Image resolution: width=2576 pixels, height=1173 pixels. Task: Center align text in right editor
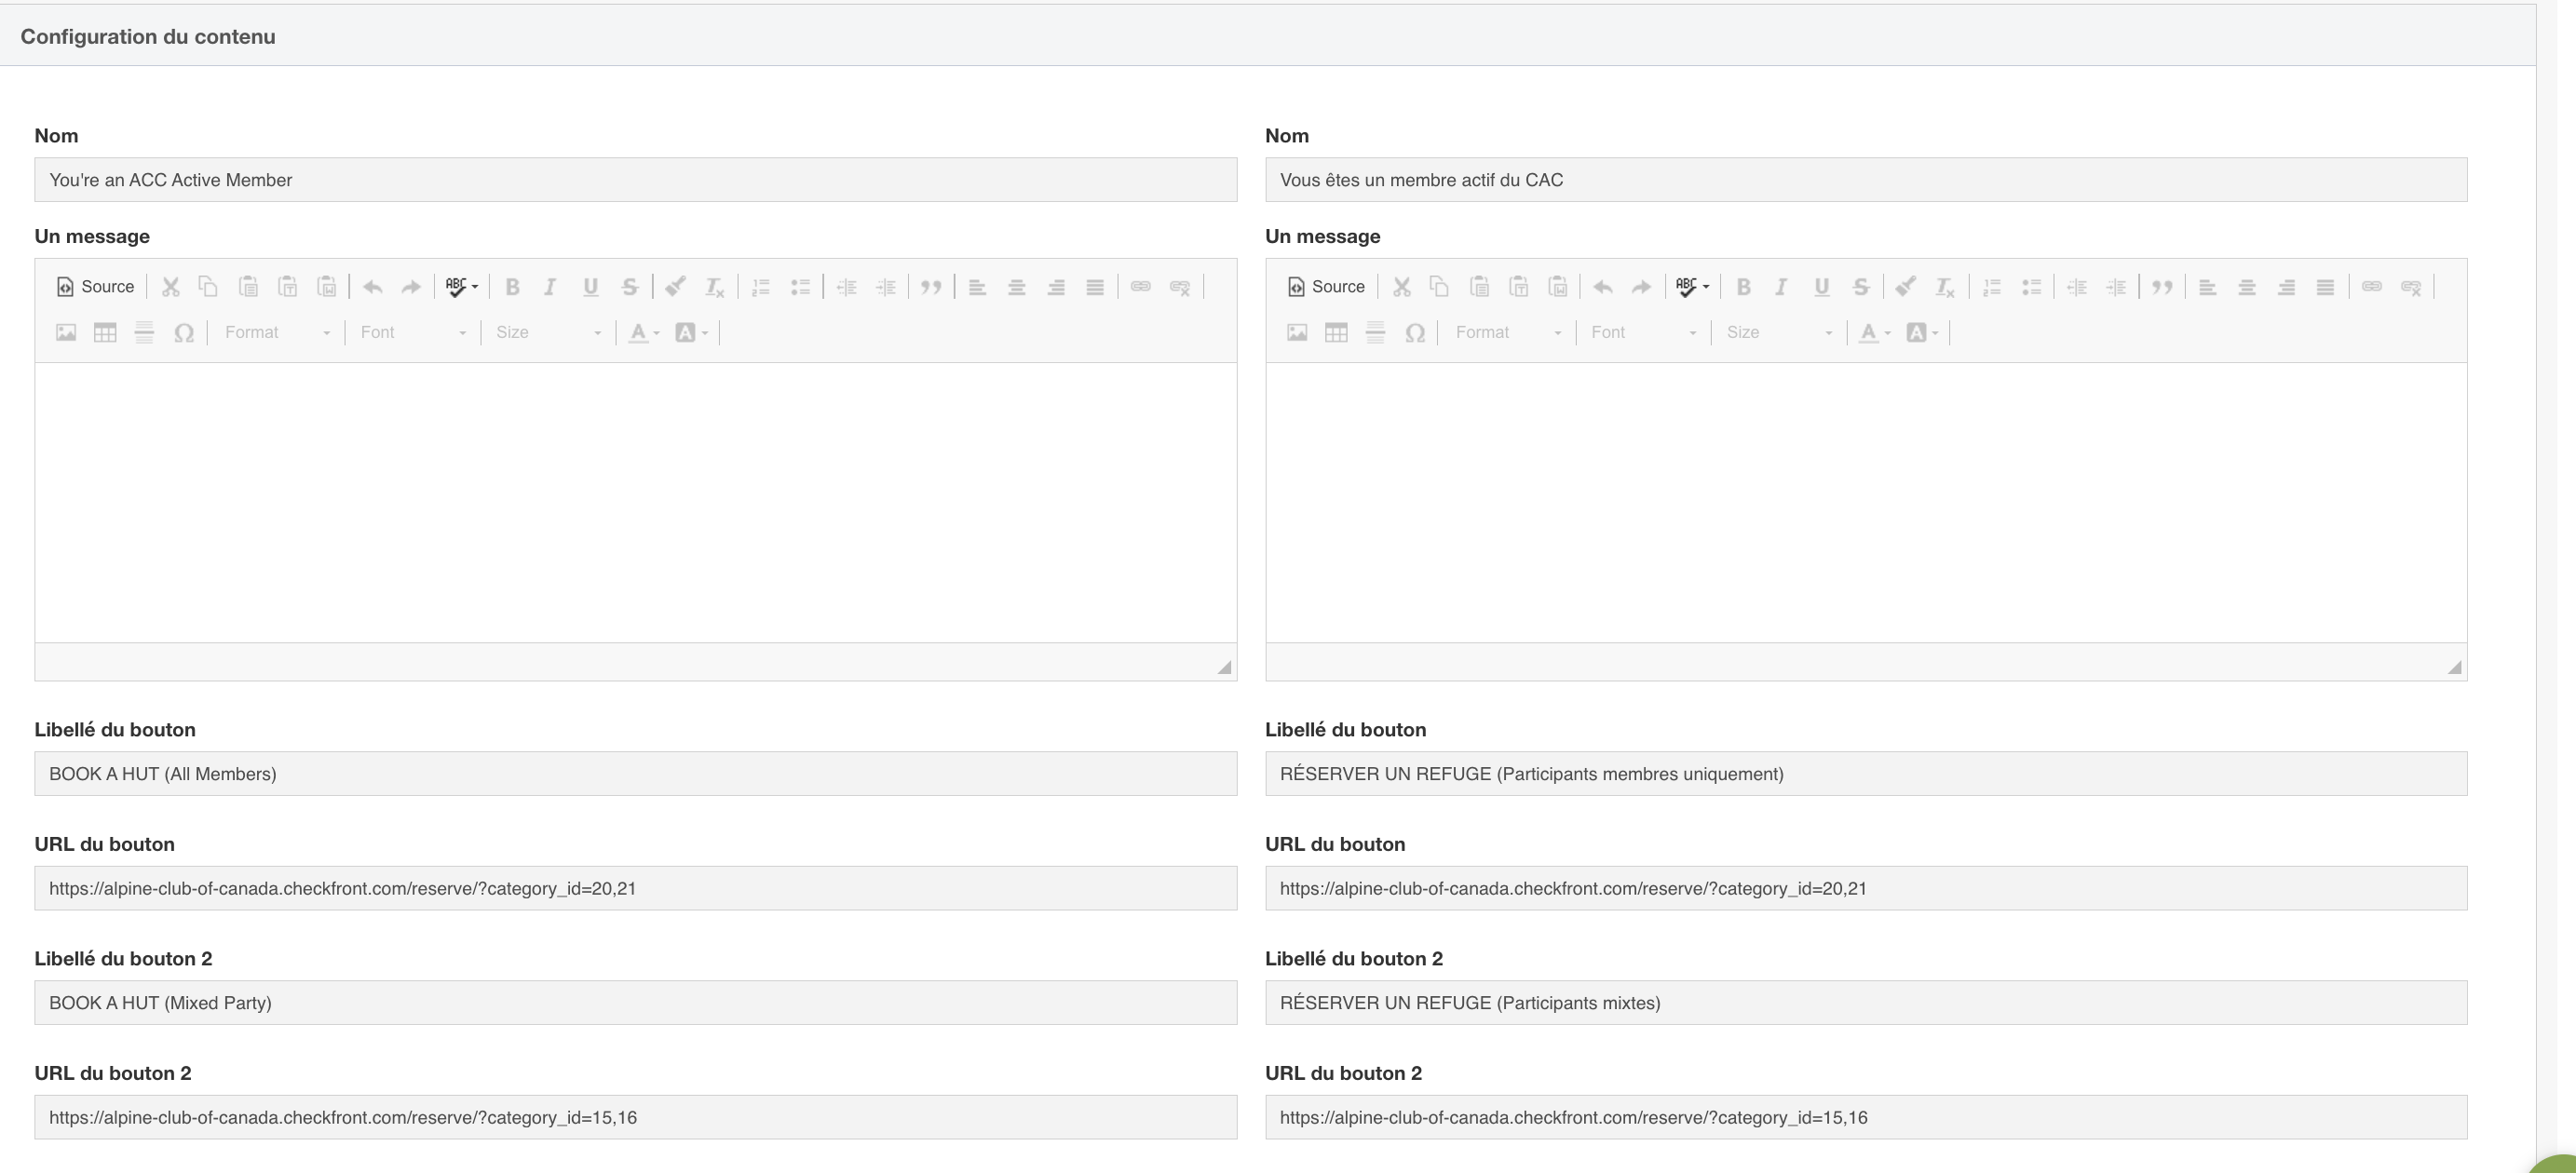point(2247,287)
